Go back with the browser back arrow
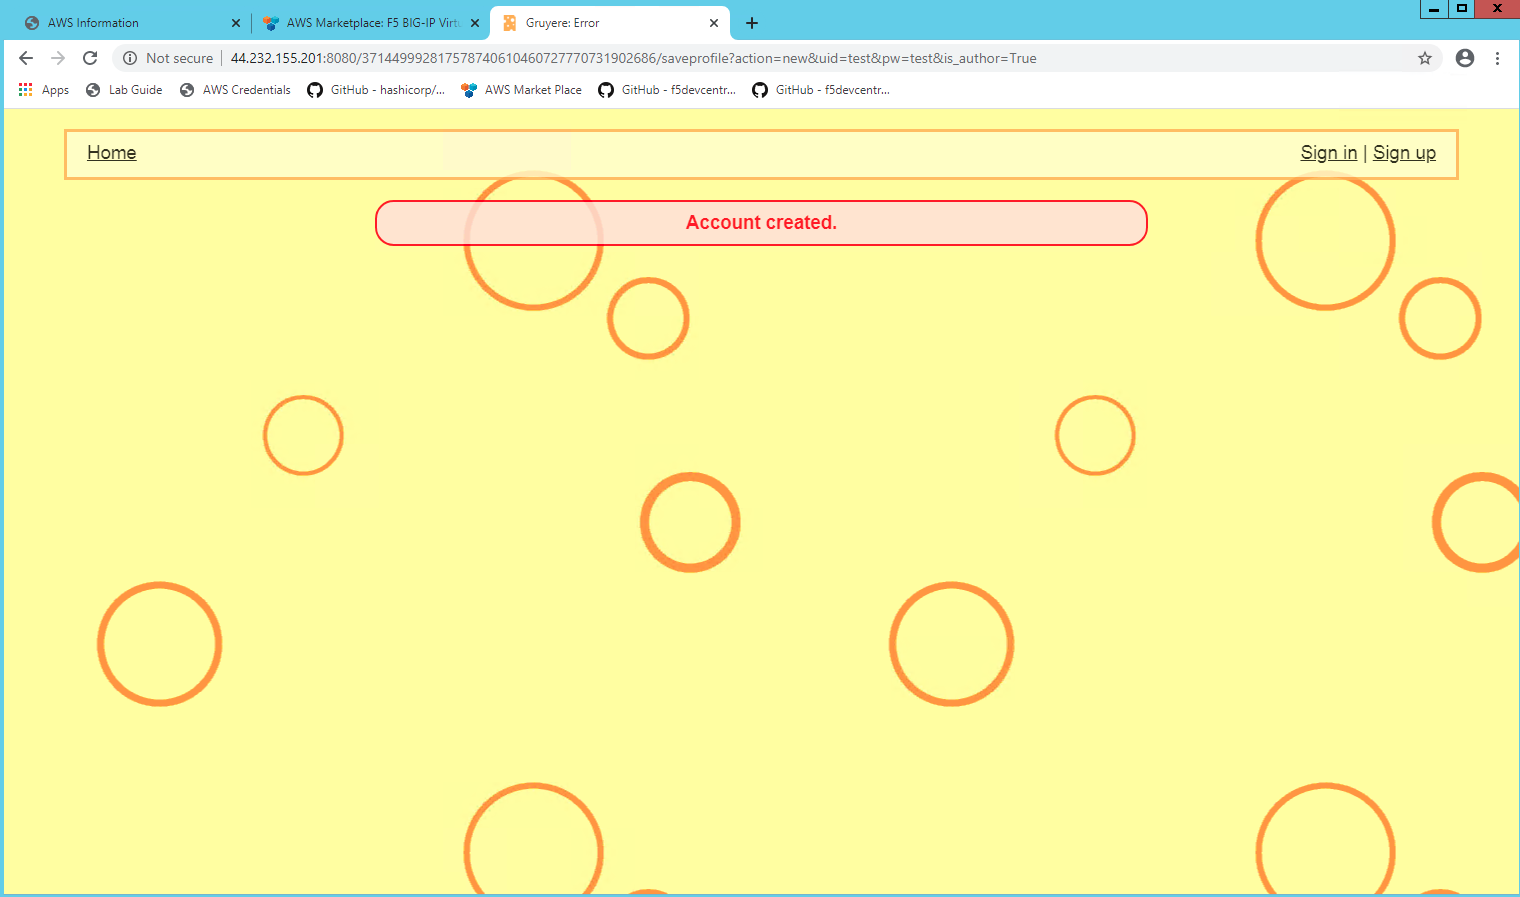Screen dimensions: 1520x897 (x=26, y=58)
